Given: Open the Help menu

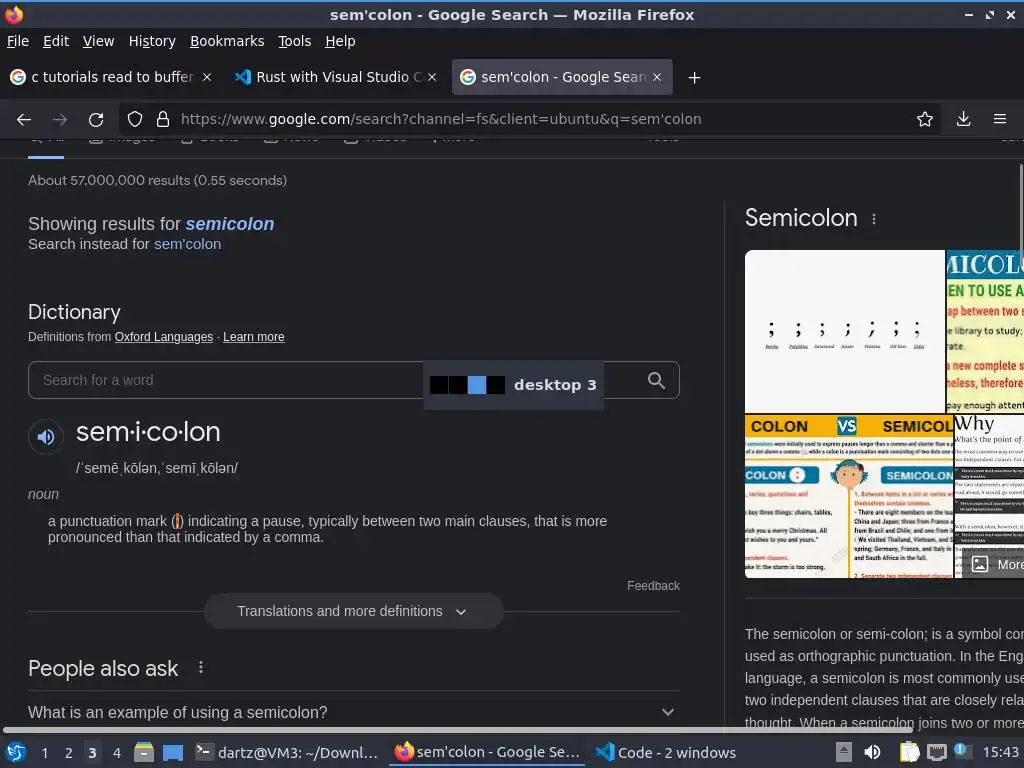Looking at the screenshot, I should [x=340, y=41].
